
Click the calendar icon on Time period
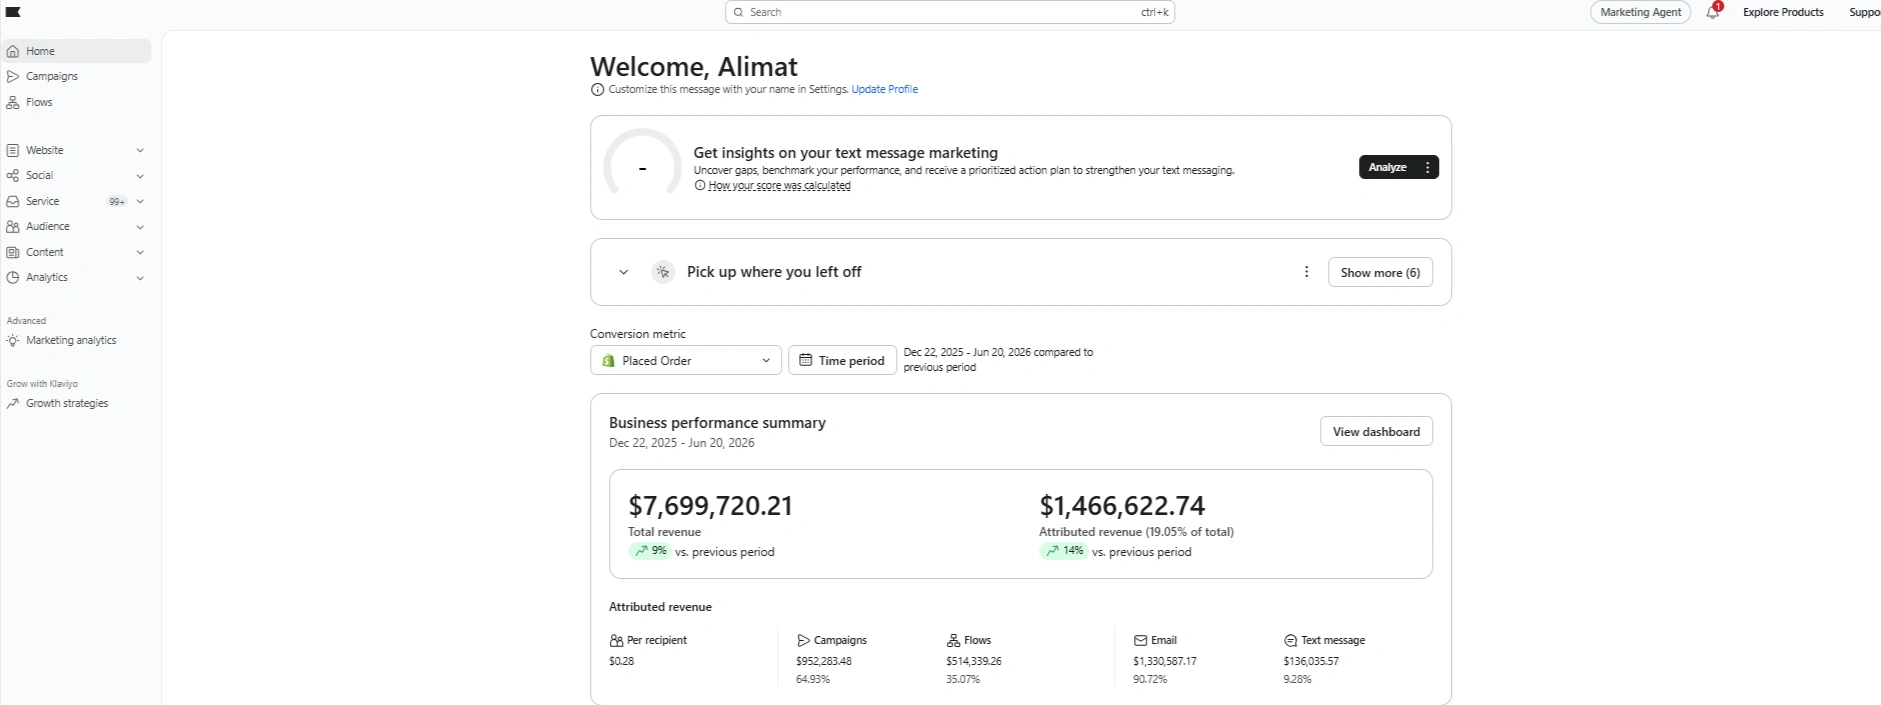point(806,360)
